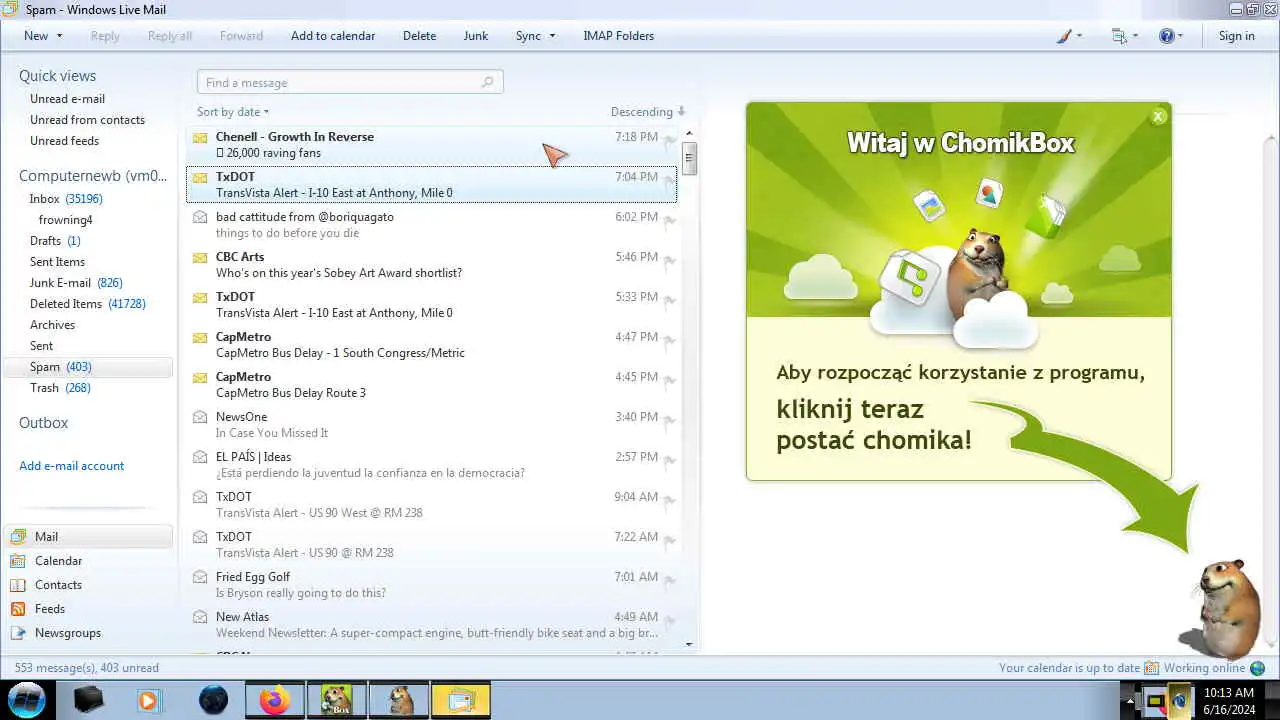
Task: Open the blue Help question-mark icon
Action: coord(1166,36)
